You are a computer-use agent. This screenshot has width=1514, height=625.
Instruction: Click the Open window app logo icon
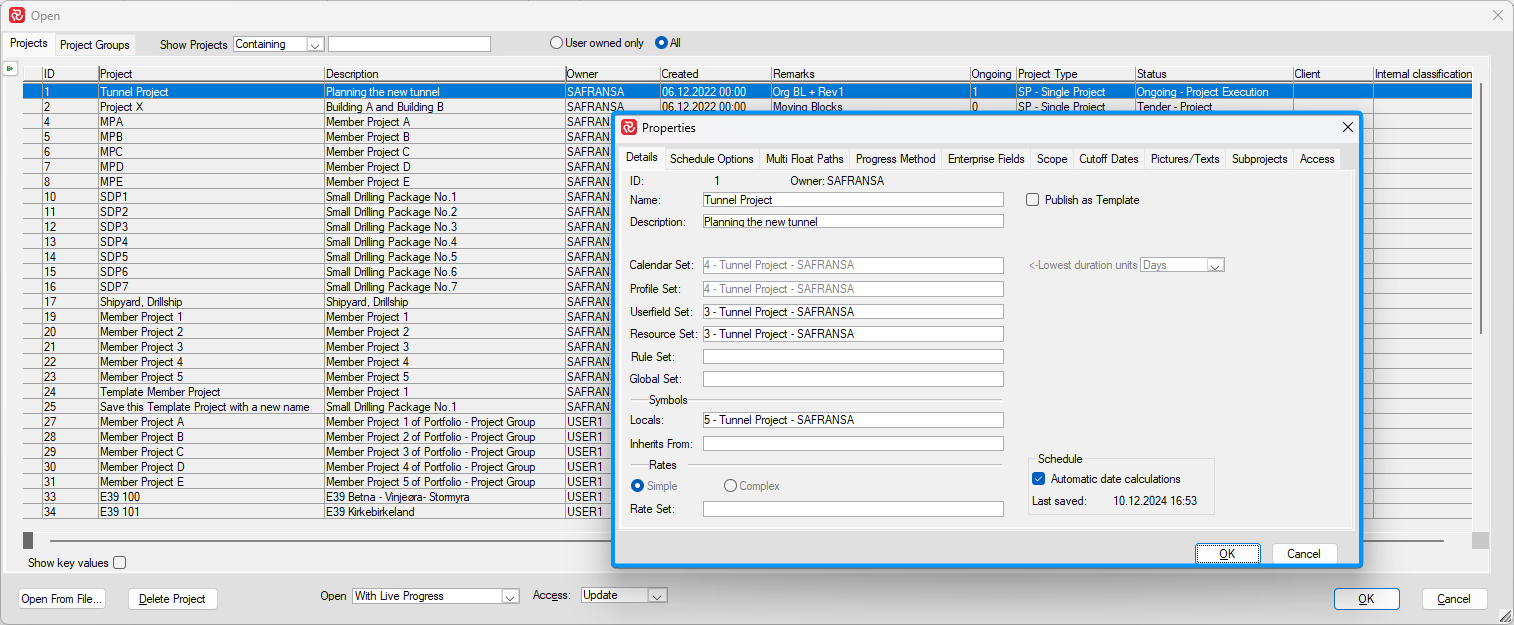(x=16, y=15)
